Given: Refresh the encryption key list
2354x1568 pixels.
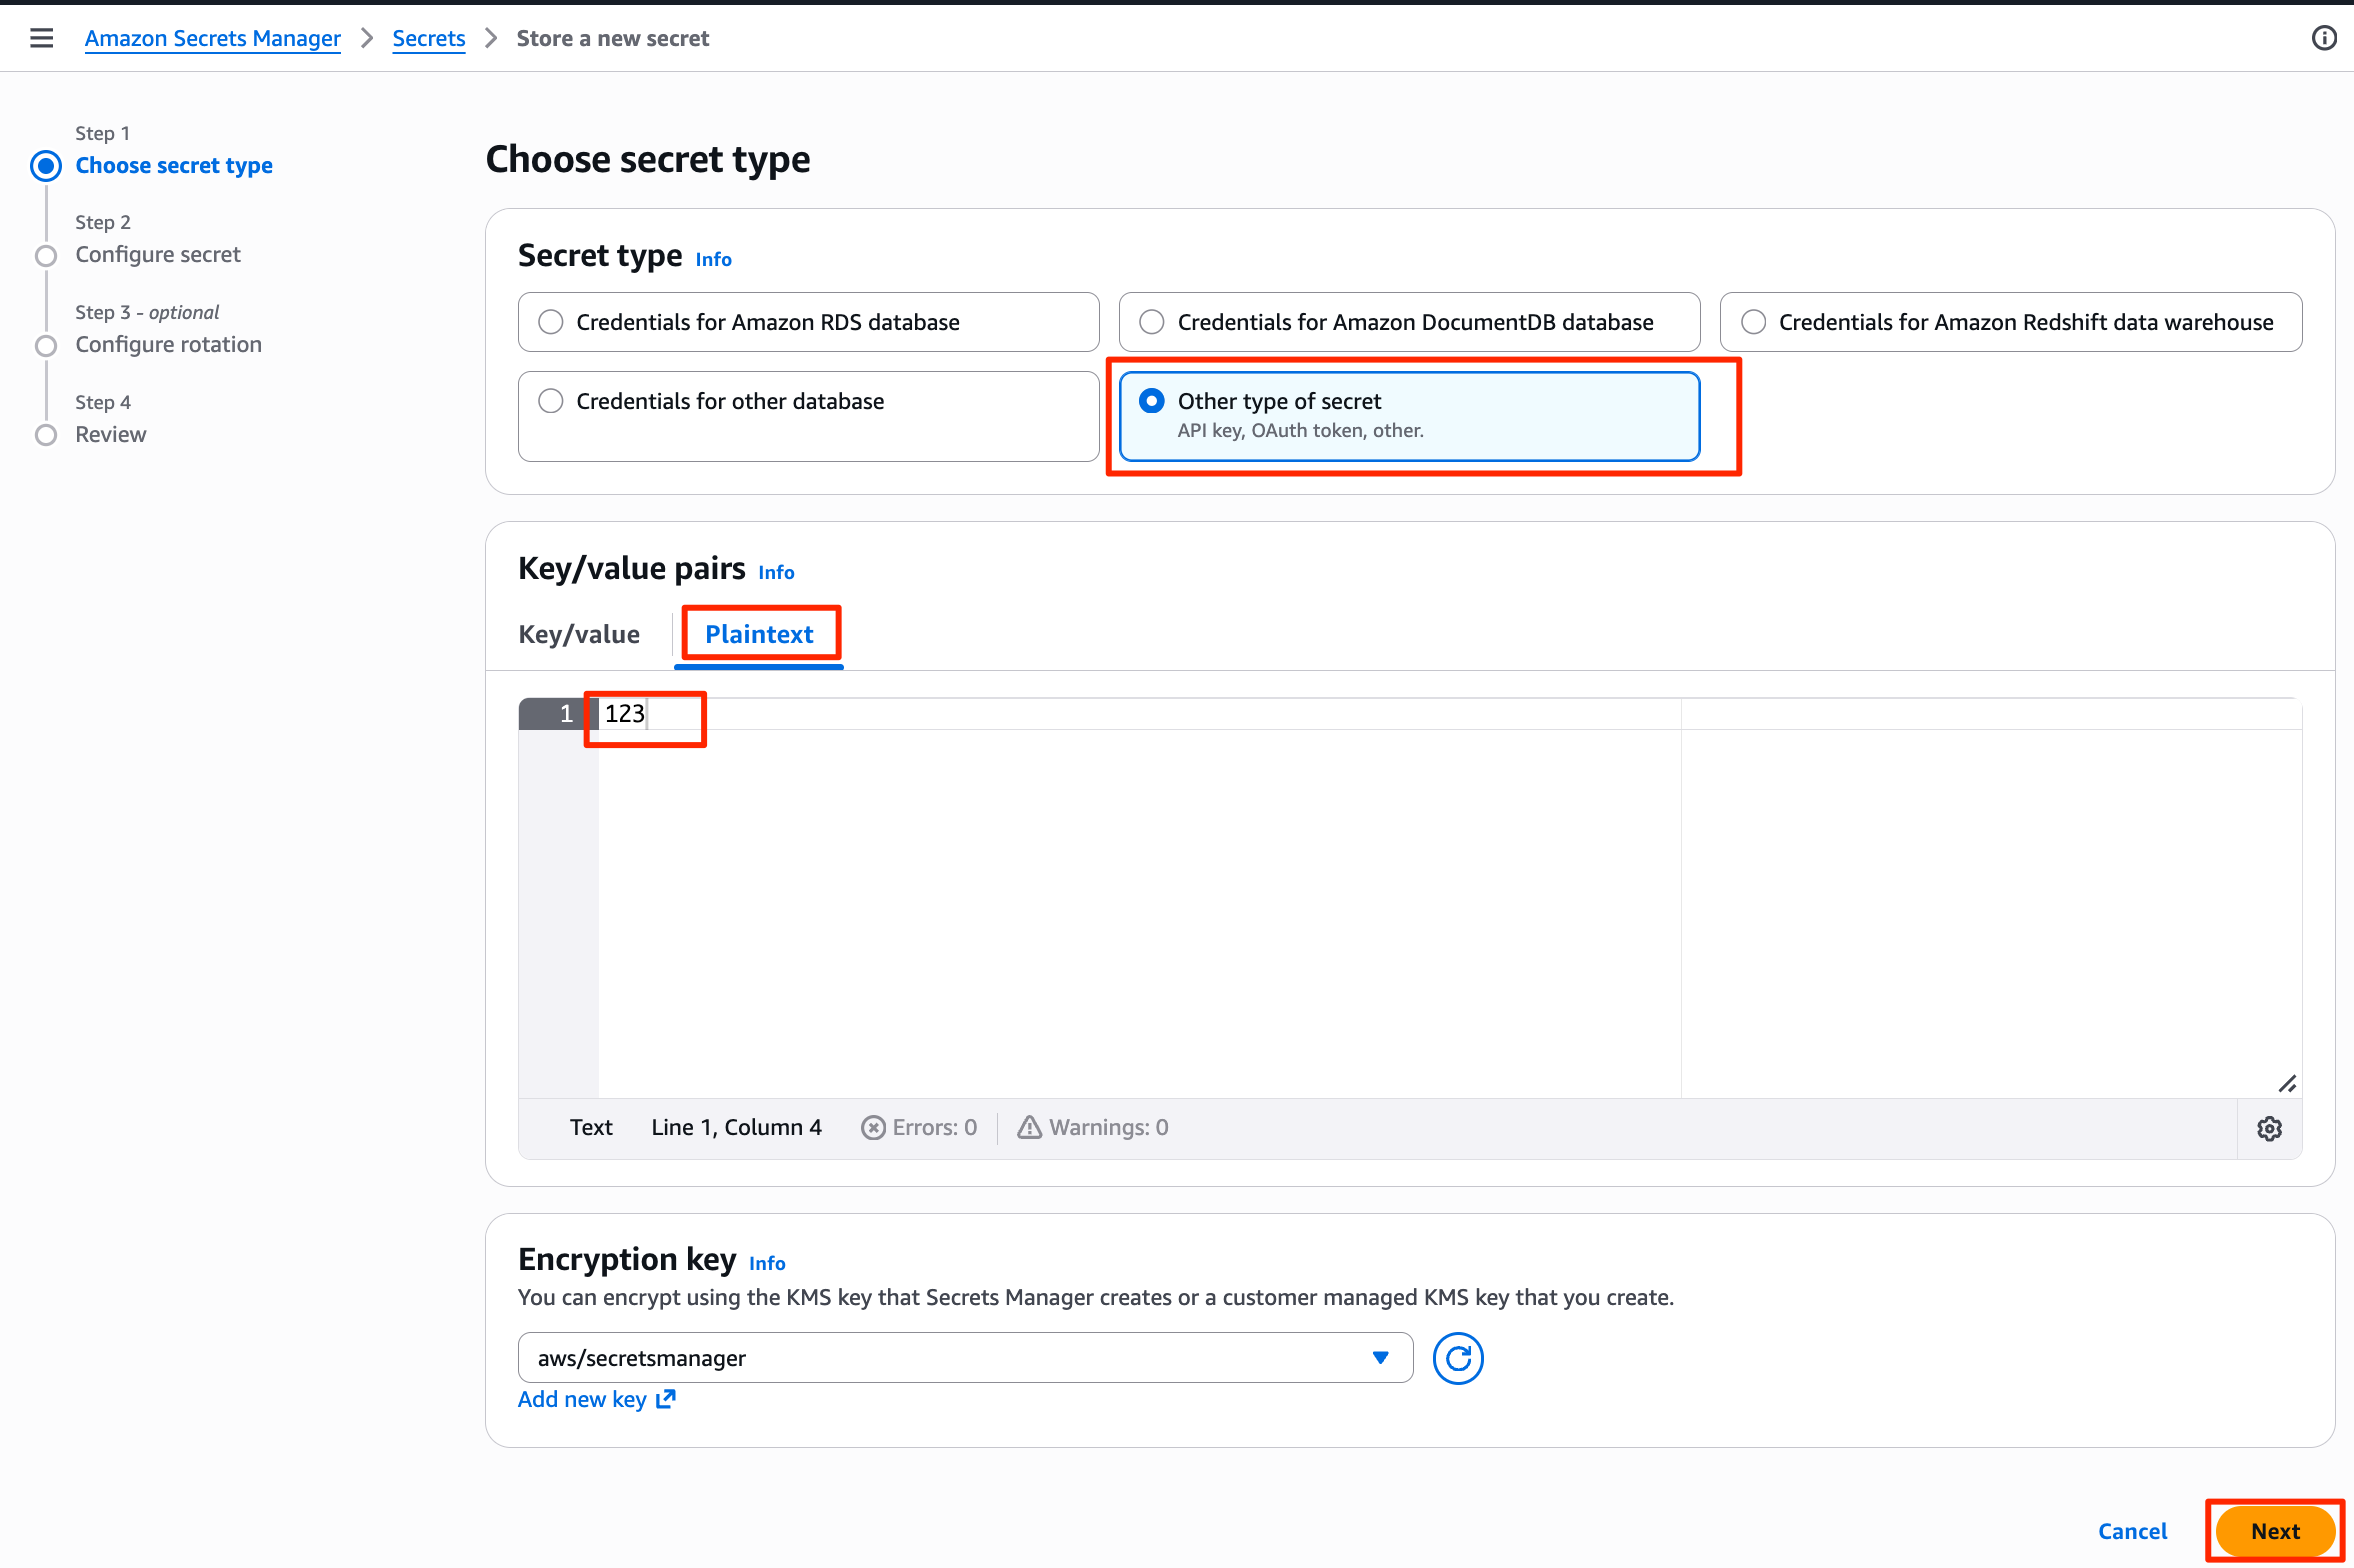Looking at the screenshot, I should (1458, 1358).
